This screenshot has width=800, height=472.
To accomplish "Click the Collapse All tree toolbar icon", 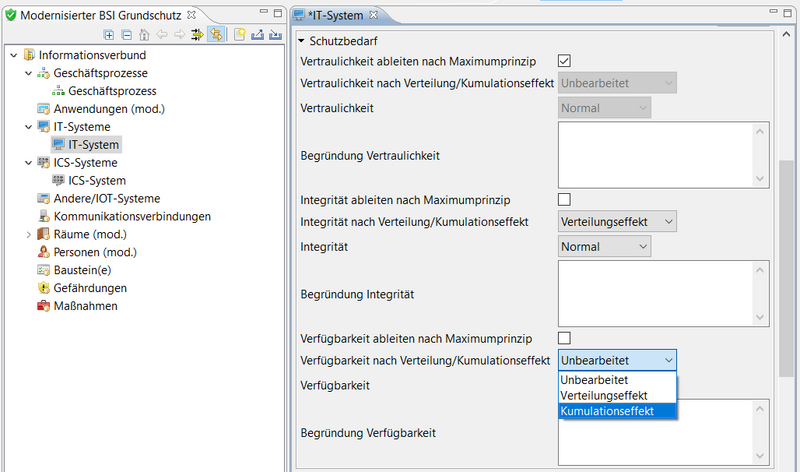I will coord(127,35).
